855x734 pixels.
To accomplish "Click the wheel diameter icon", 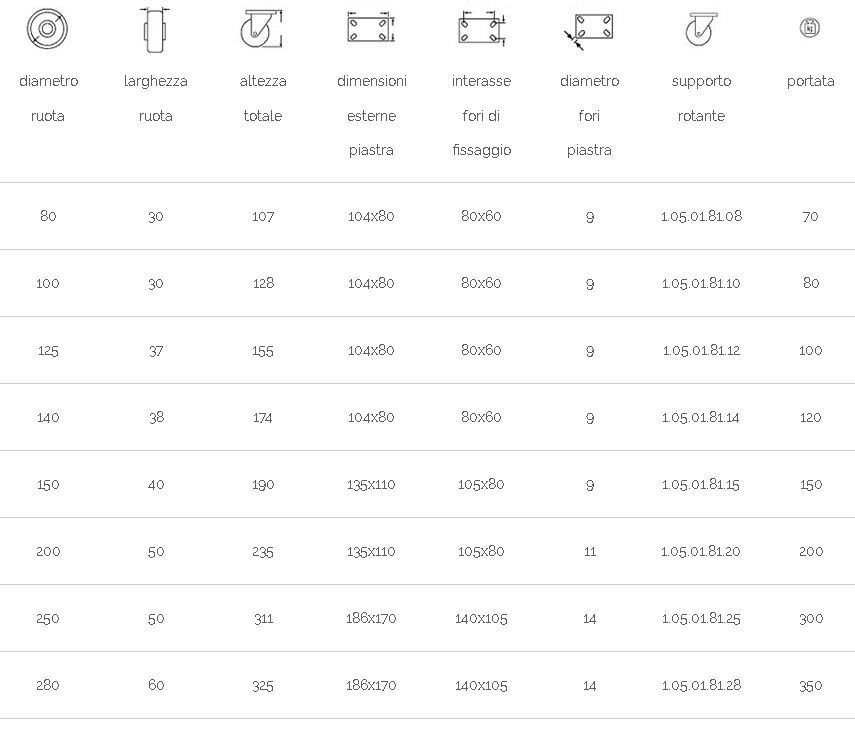I will click(x=47, y=28).
